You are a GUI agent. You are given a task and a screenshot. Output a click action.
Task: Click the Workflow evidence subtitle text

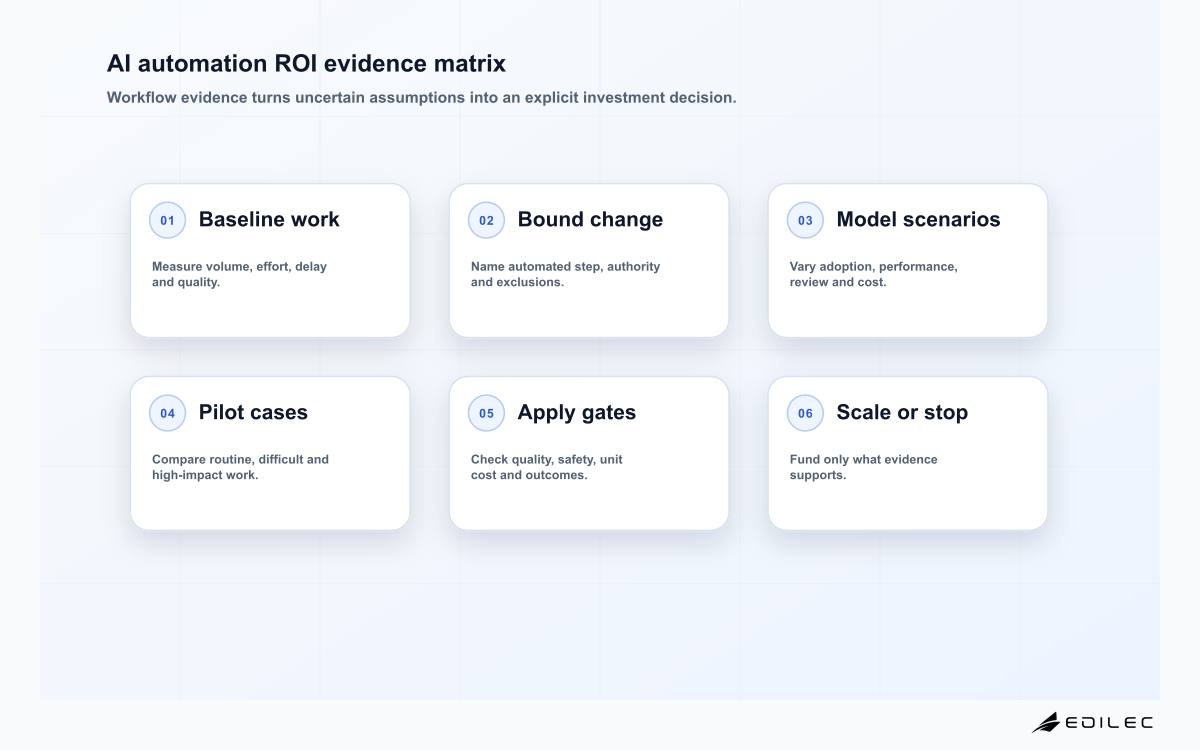(421, 97)
